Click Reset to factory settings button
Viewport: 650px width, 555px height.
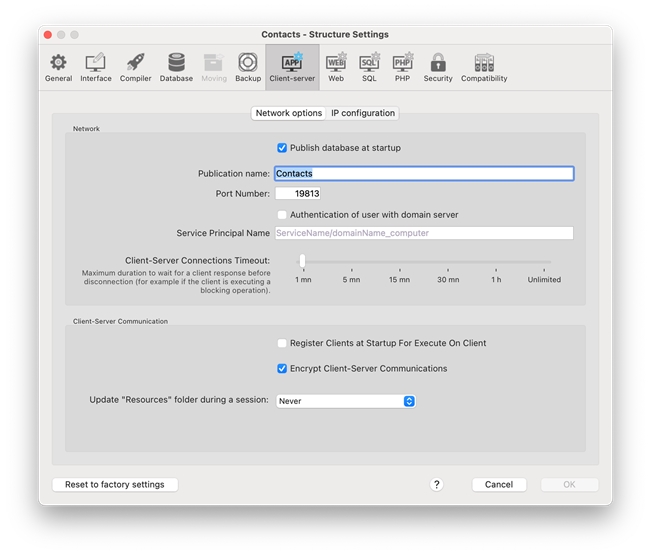point(115,485)
